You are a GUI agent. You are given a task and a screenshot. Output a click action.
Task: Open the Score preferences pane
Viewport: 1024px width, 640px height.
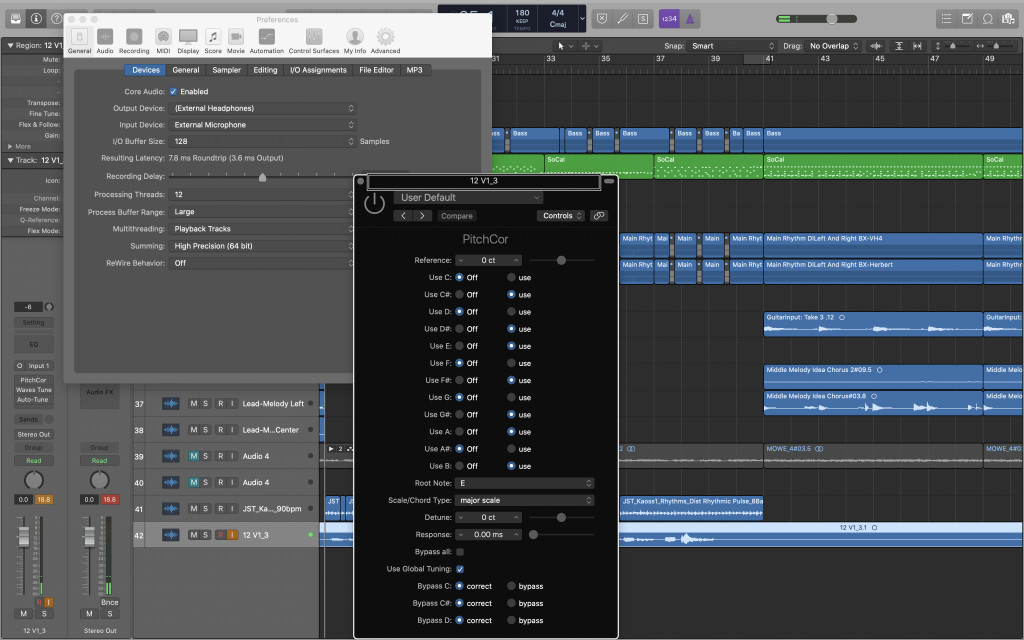pyautogui.click(x=212, y=38)
